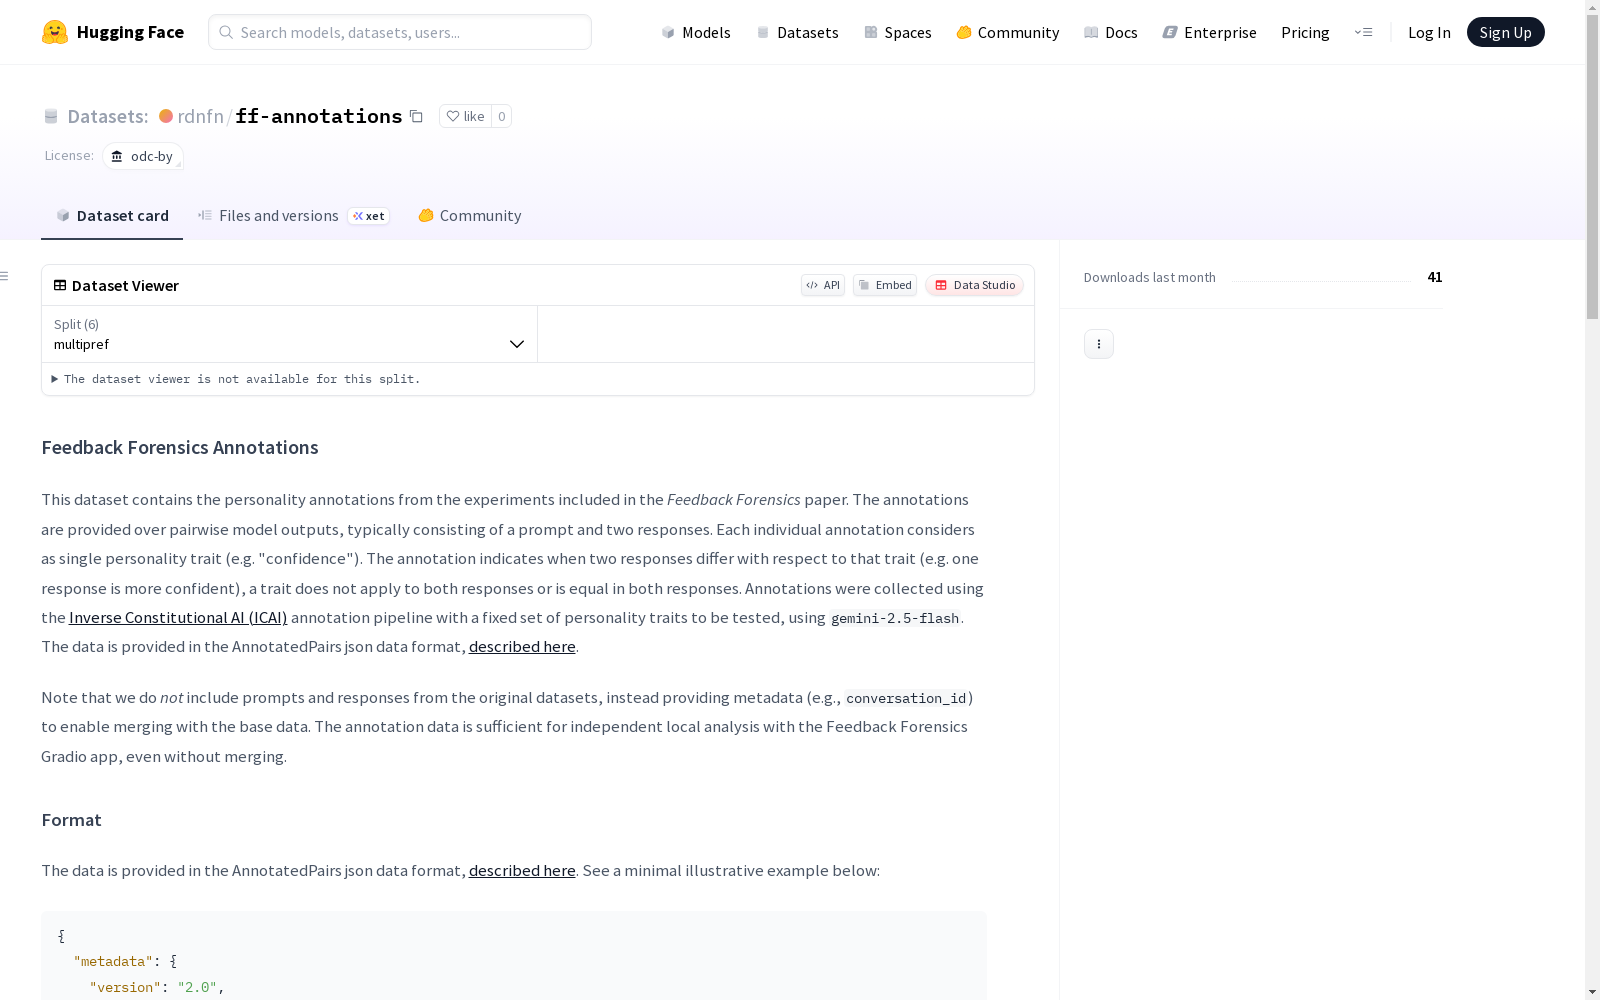The width and height of the screenshot is (1600, 1000).
Task: Click the Sign Up button
Action: point(1506,32)
